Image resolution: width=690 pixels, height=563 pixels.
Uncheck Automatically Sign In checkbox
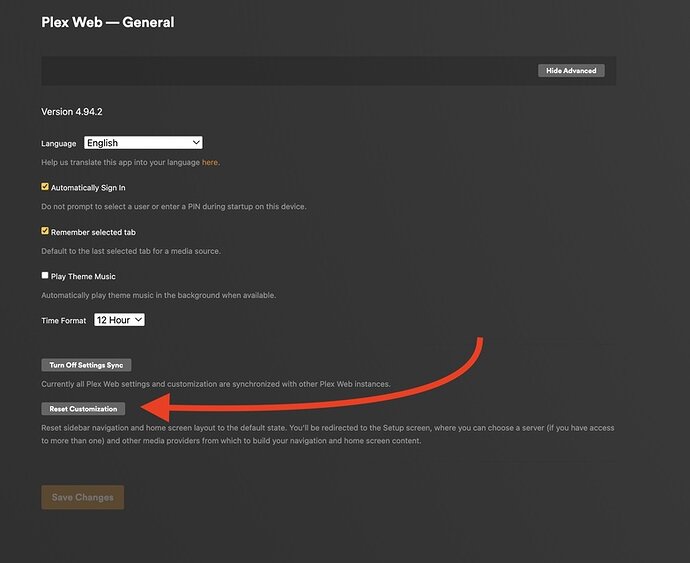[45, 187]
